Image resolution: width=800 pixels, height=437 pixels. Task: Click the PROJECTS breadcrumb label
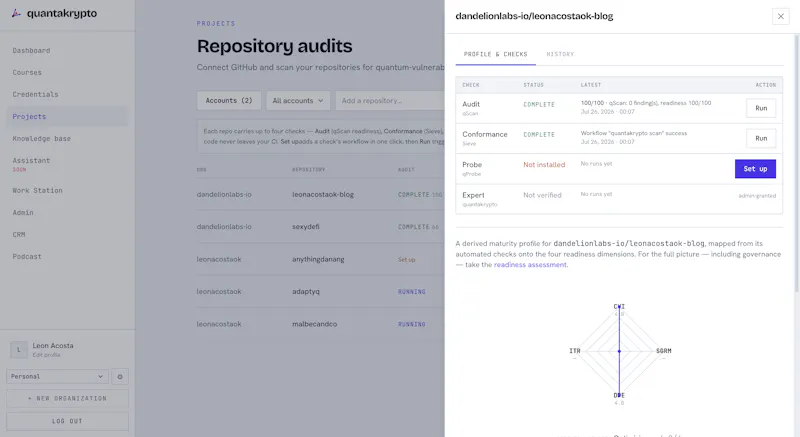(x=216, y=23)
